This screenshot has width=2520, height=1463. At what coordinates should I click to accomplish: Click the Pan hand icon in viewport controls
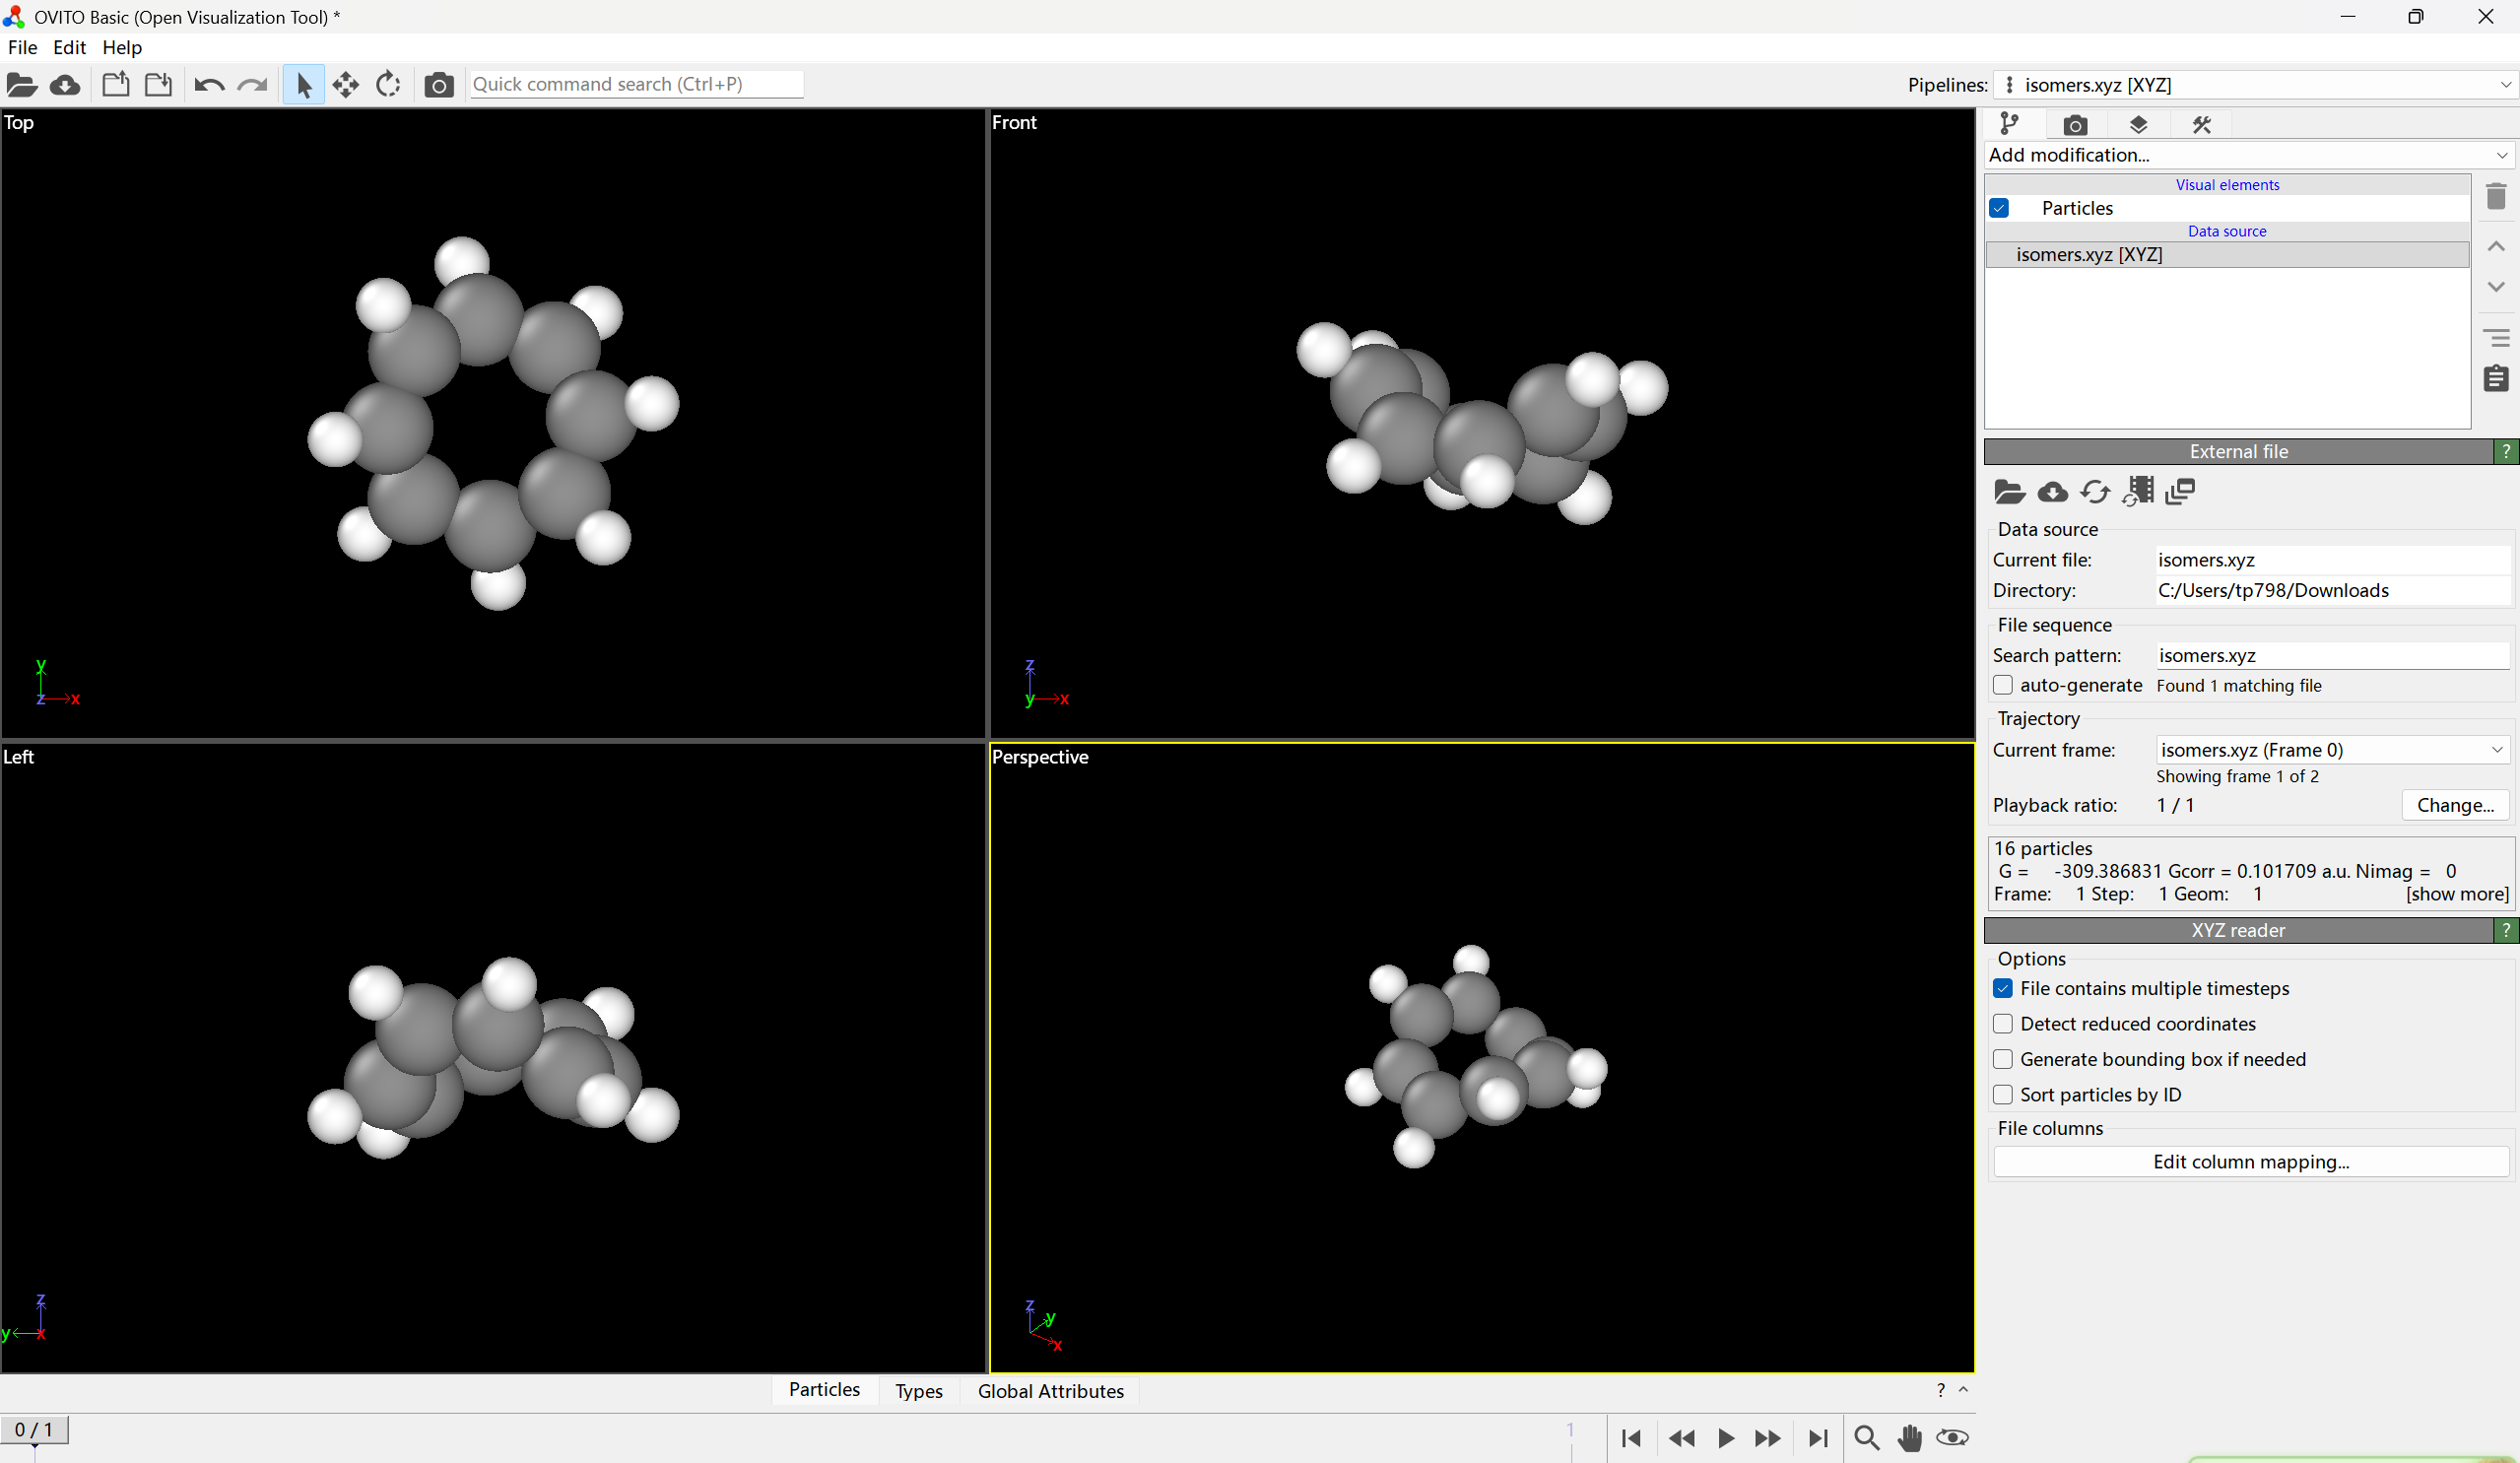coord(1909,1438)
